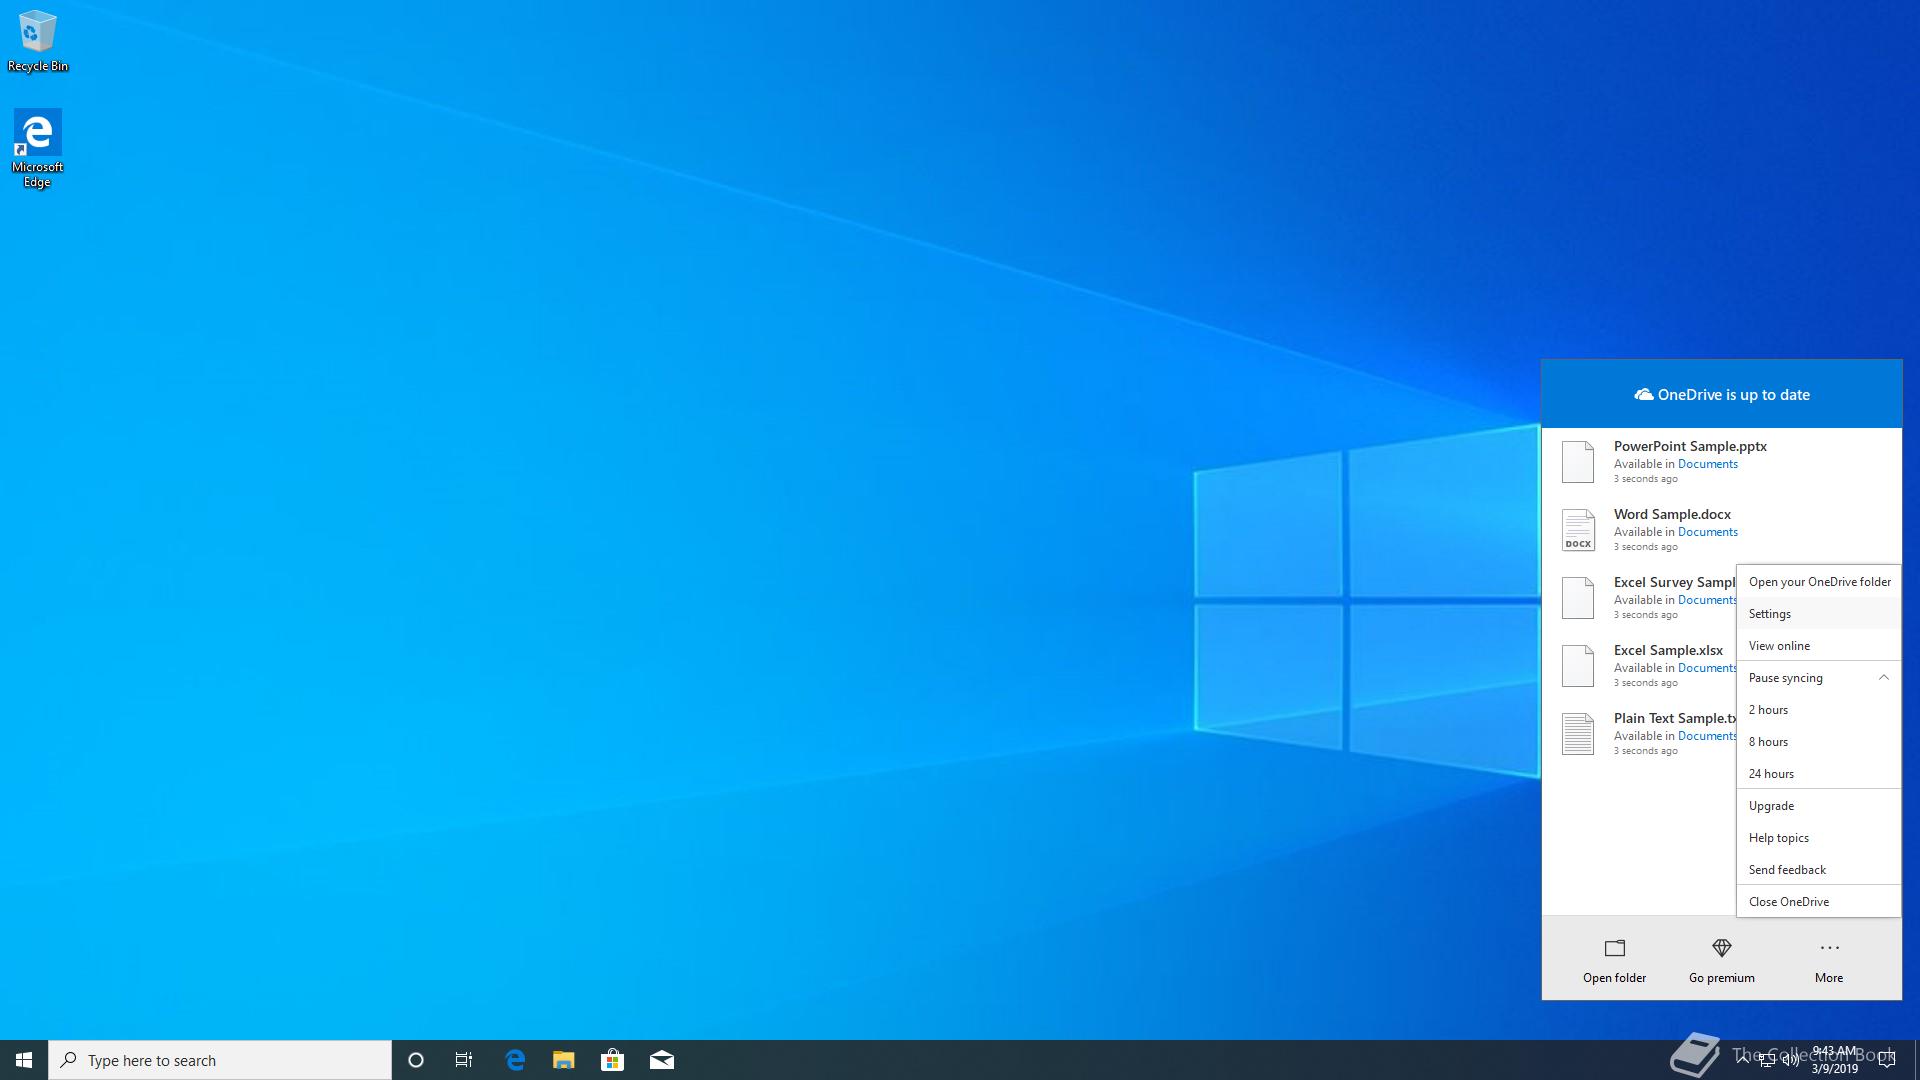Show hidden system tray icons

(1743, 1059)
